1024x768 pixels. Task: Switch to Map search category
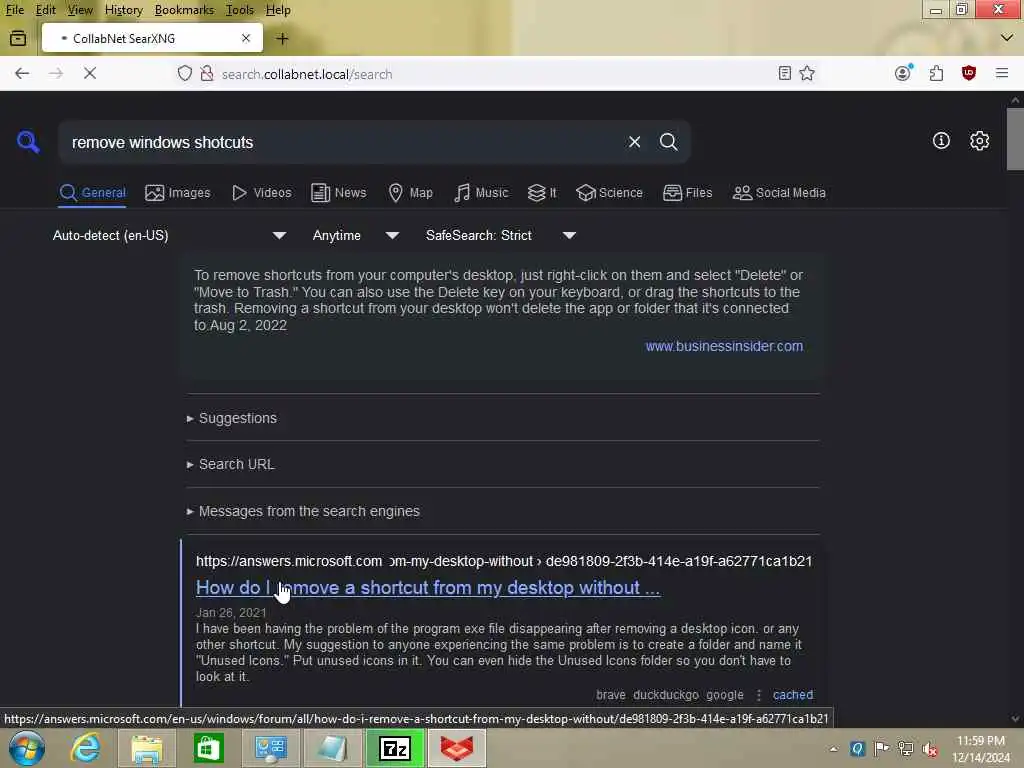pyautogui.click(x=411, y=193)
